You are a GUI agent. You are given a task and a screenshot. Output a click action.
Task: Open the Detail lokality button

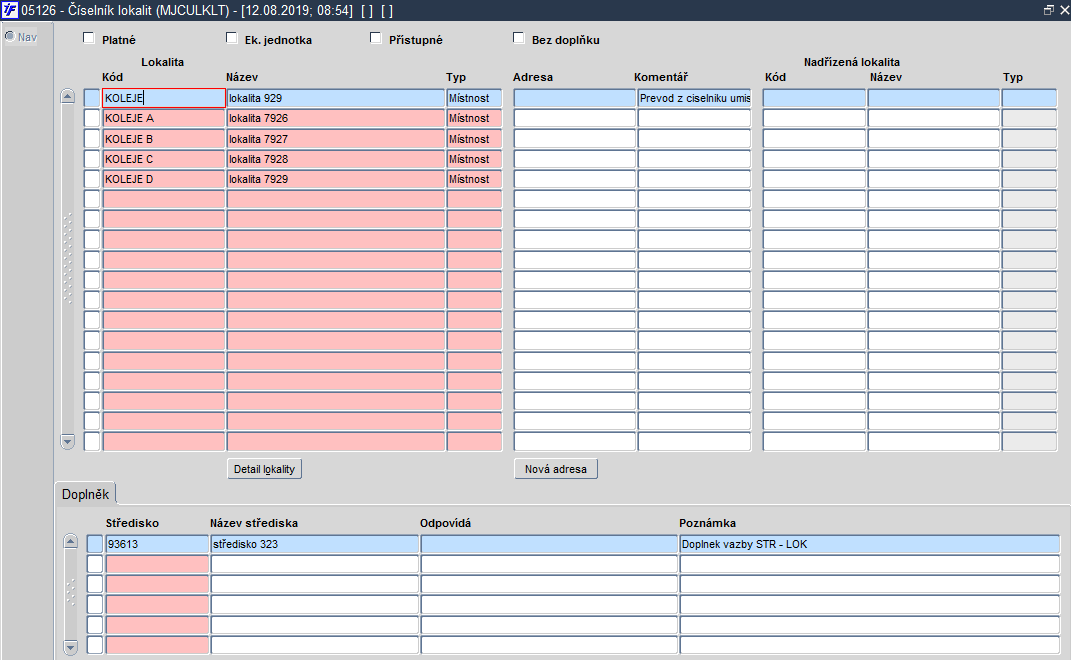pos(264,469)
